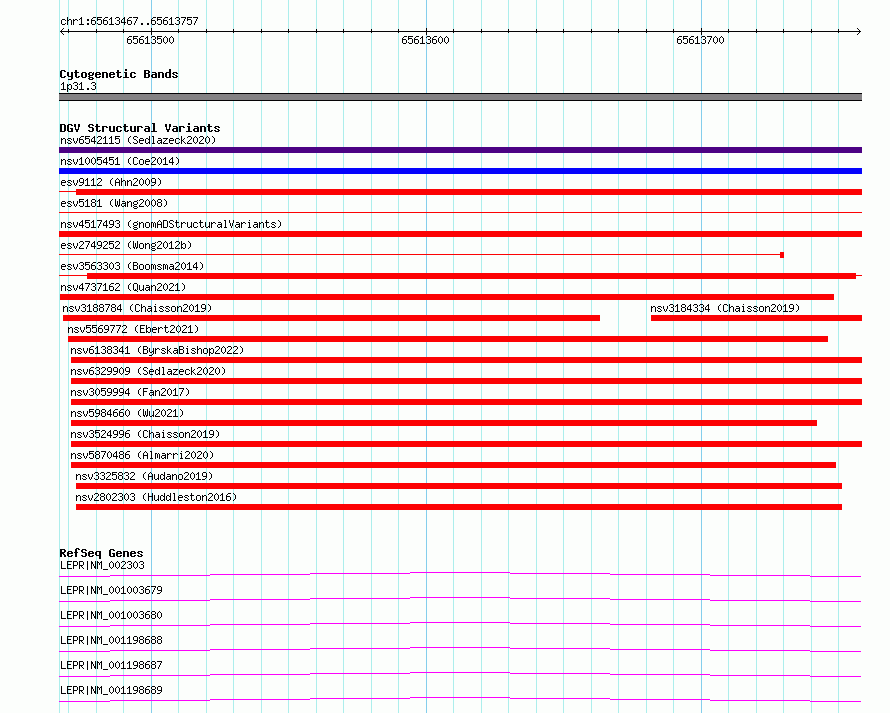This screenshot has width=890, height=713.
Task: Click the LEPR|NM_001198689 transcript label
Action: point(111,690)
